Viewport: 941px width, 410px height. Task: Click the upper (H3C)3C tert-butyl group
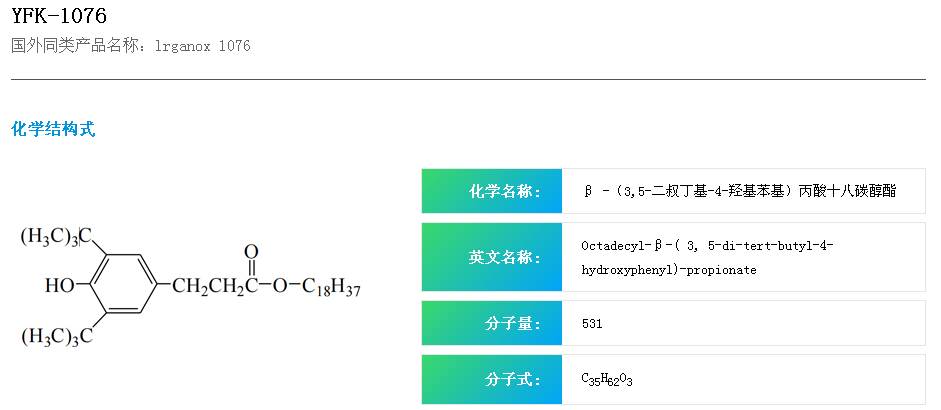click(x=57, y=236)
